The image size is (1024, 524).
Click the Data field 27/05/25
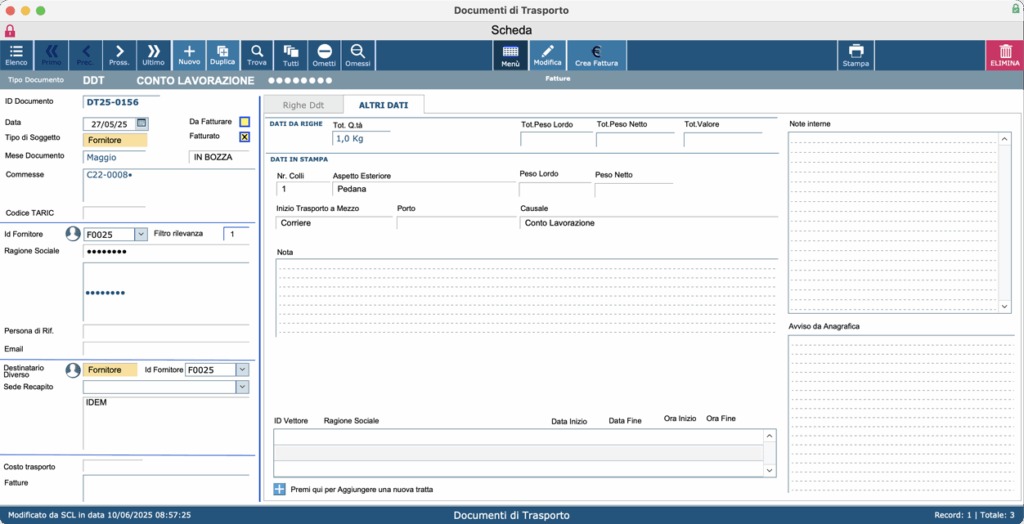tap(109, 123)
